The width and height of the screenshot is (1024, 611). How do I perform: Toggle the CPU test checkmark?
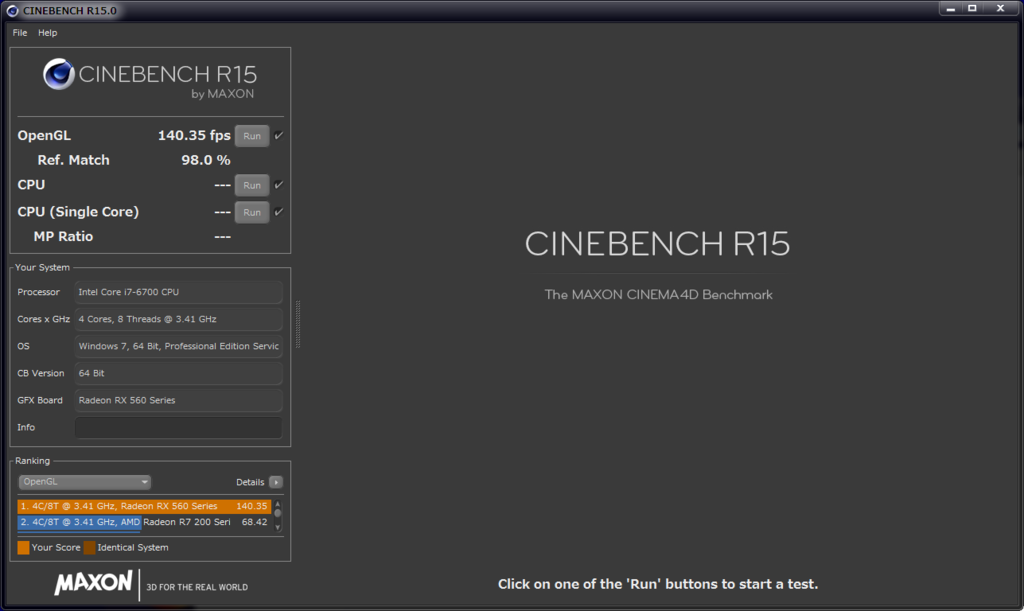coord(279,185)
